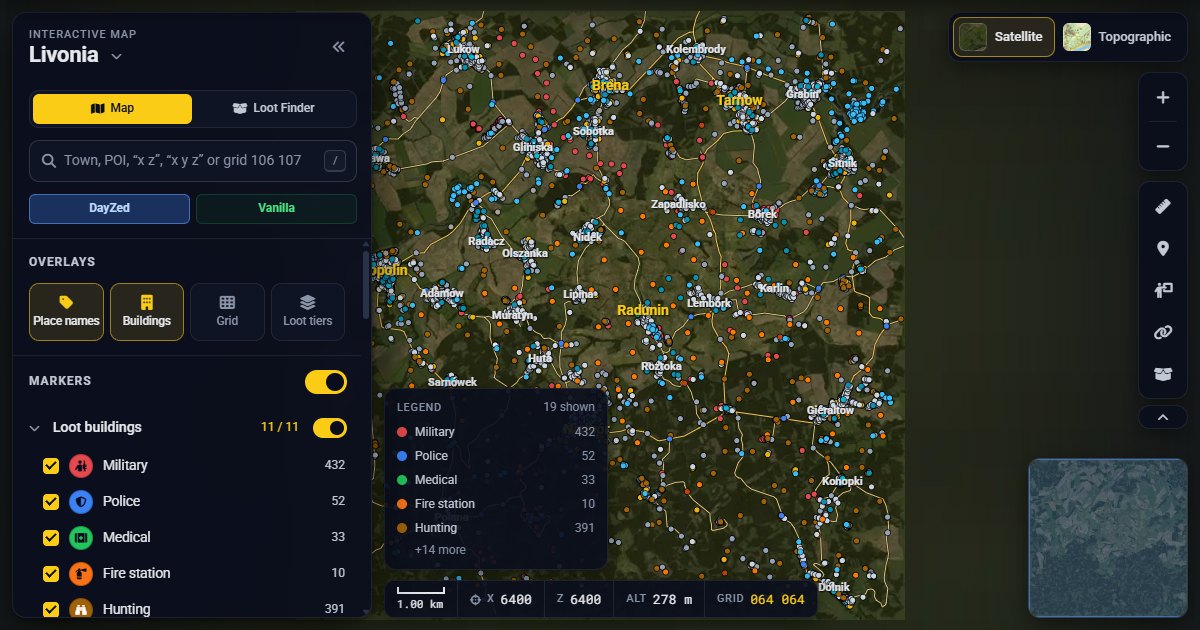Image resolution: width=1200 pixels, height=630 pixels.
Task: Select the Vanilla loot mode
Action: (276, 208)
